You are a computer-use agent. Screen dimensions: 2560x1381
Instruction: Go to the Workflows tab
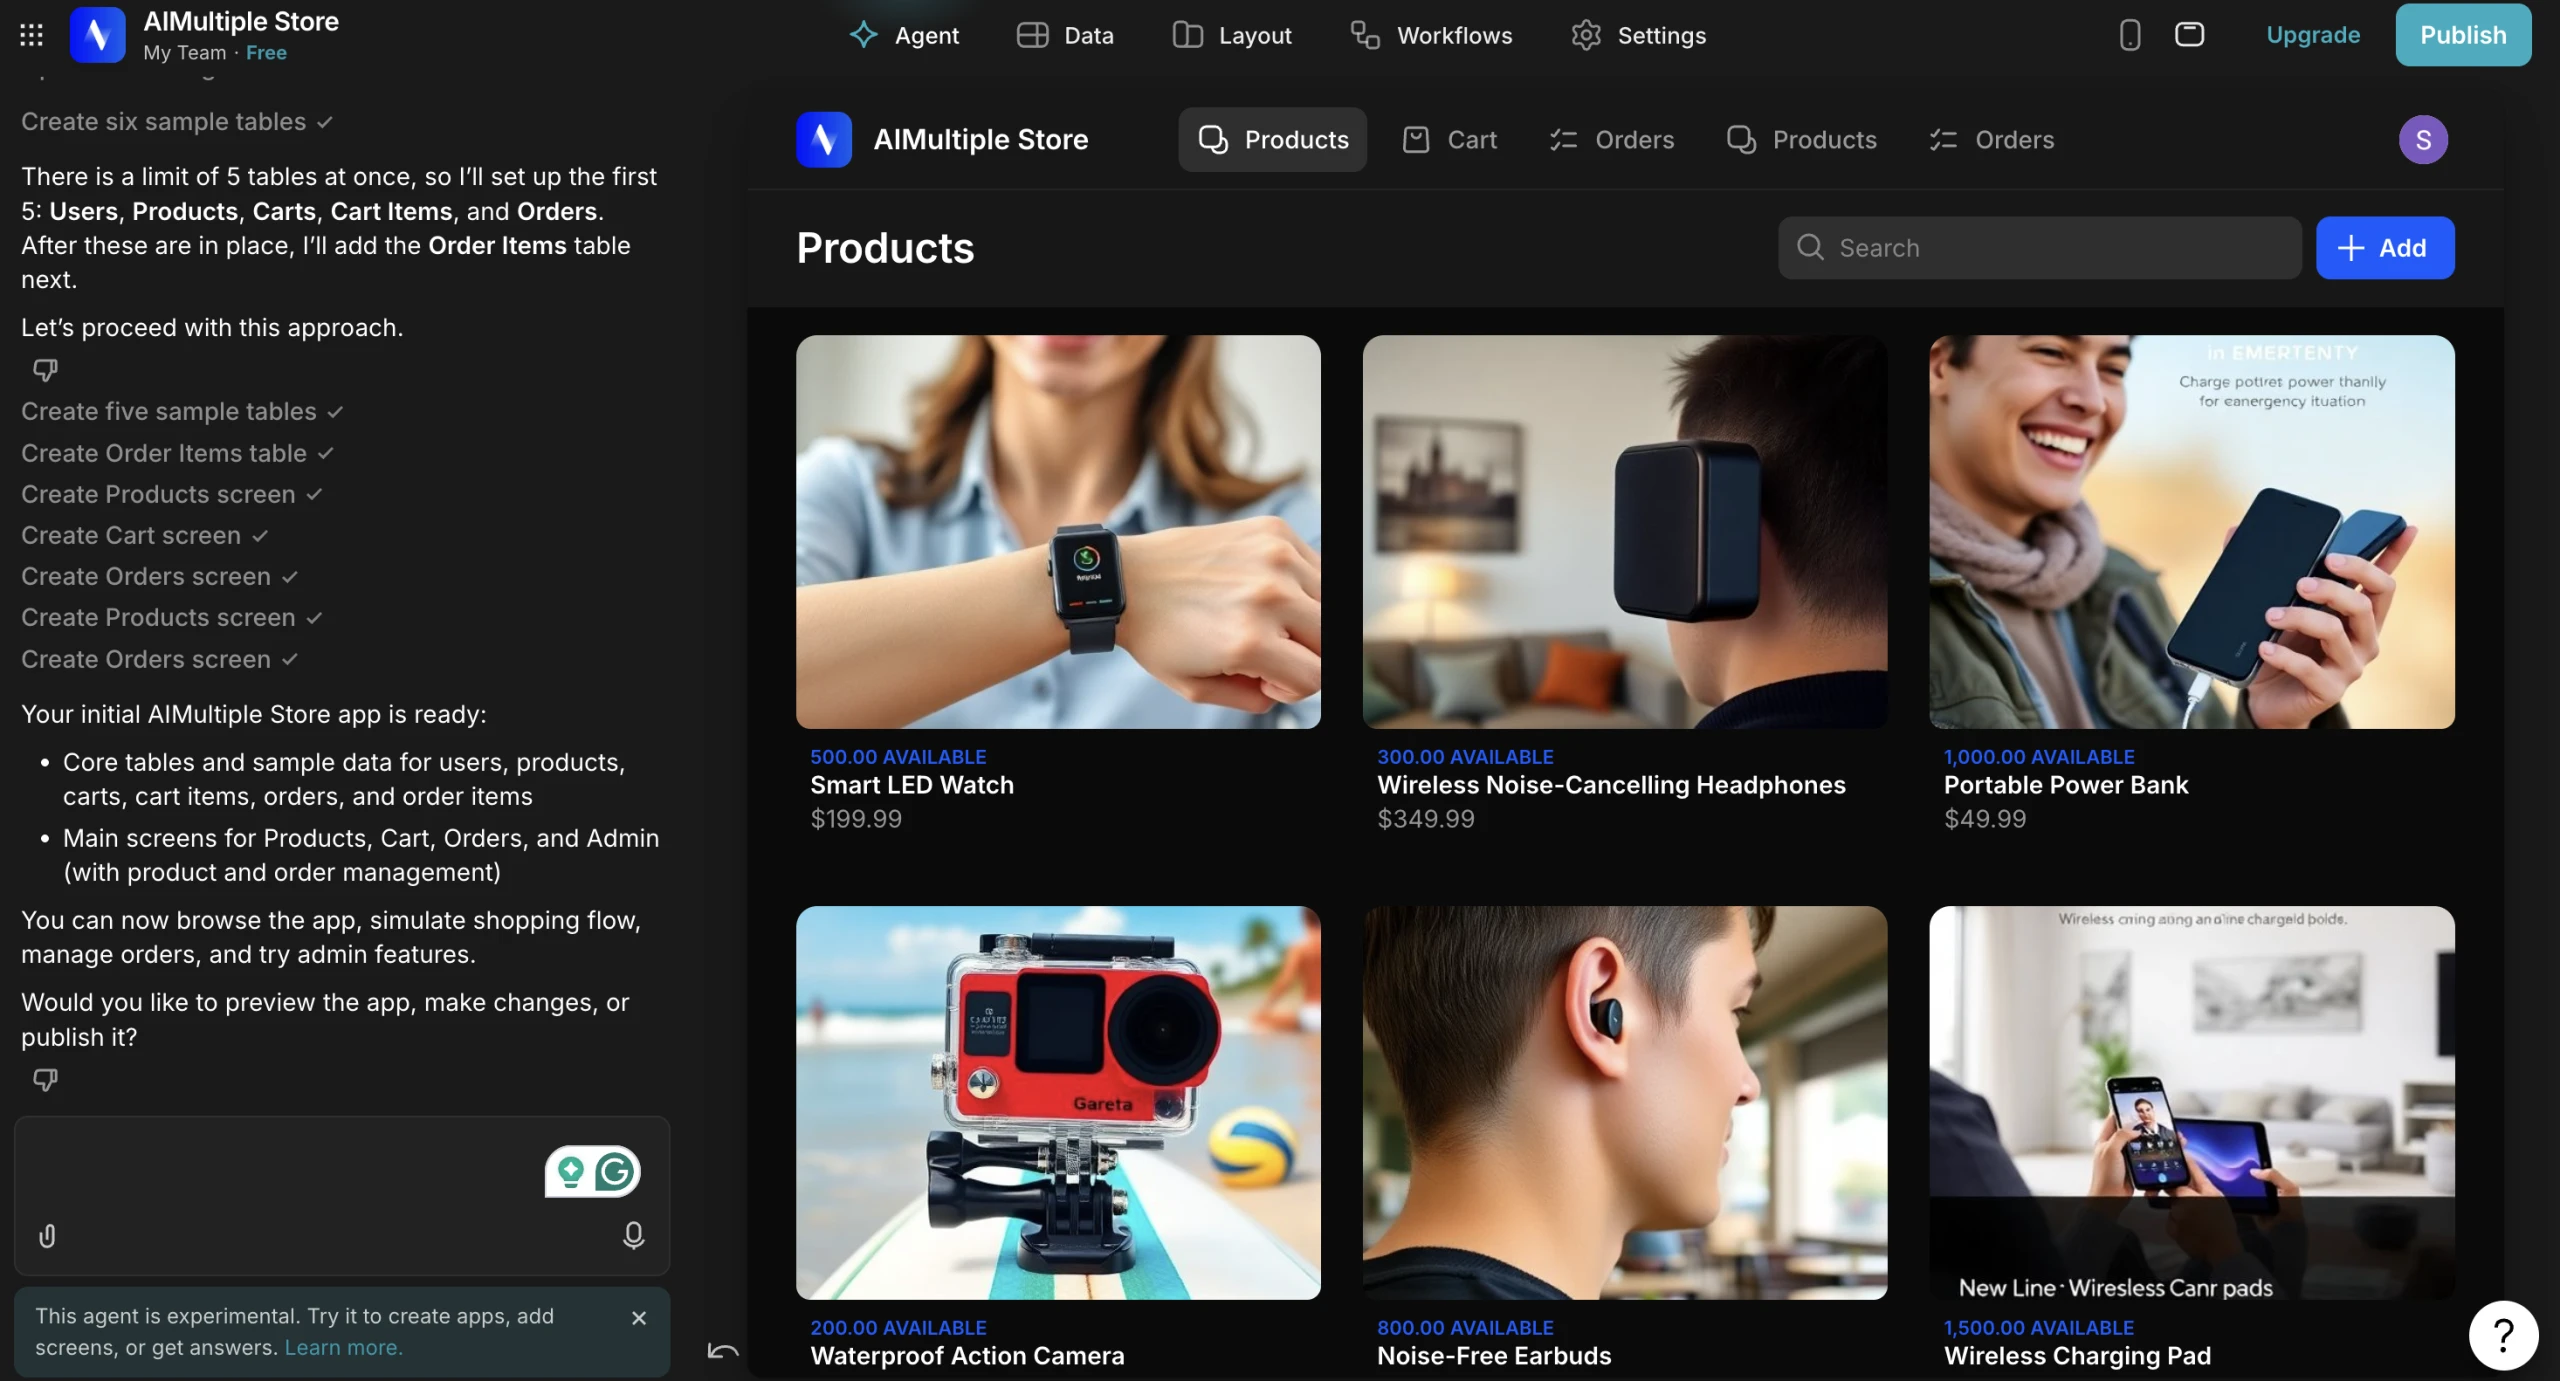(1431, 35)
